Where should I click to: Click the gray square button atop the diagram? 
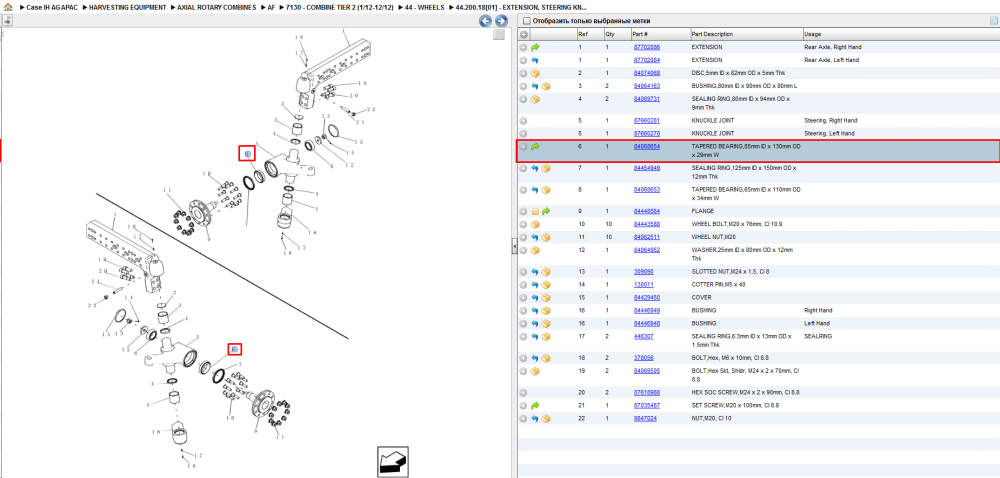[499, 35]
